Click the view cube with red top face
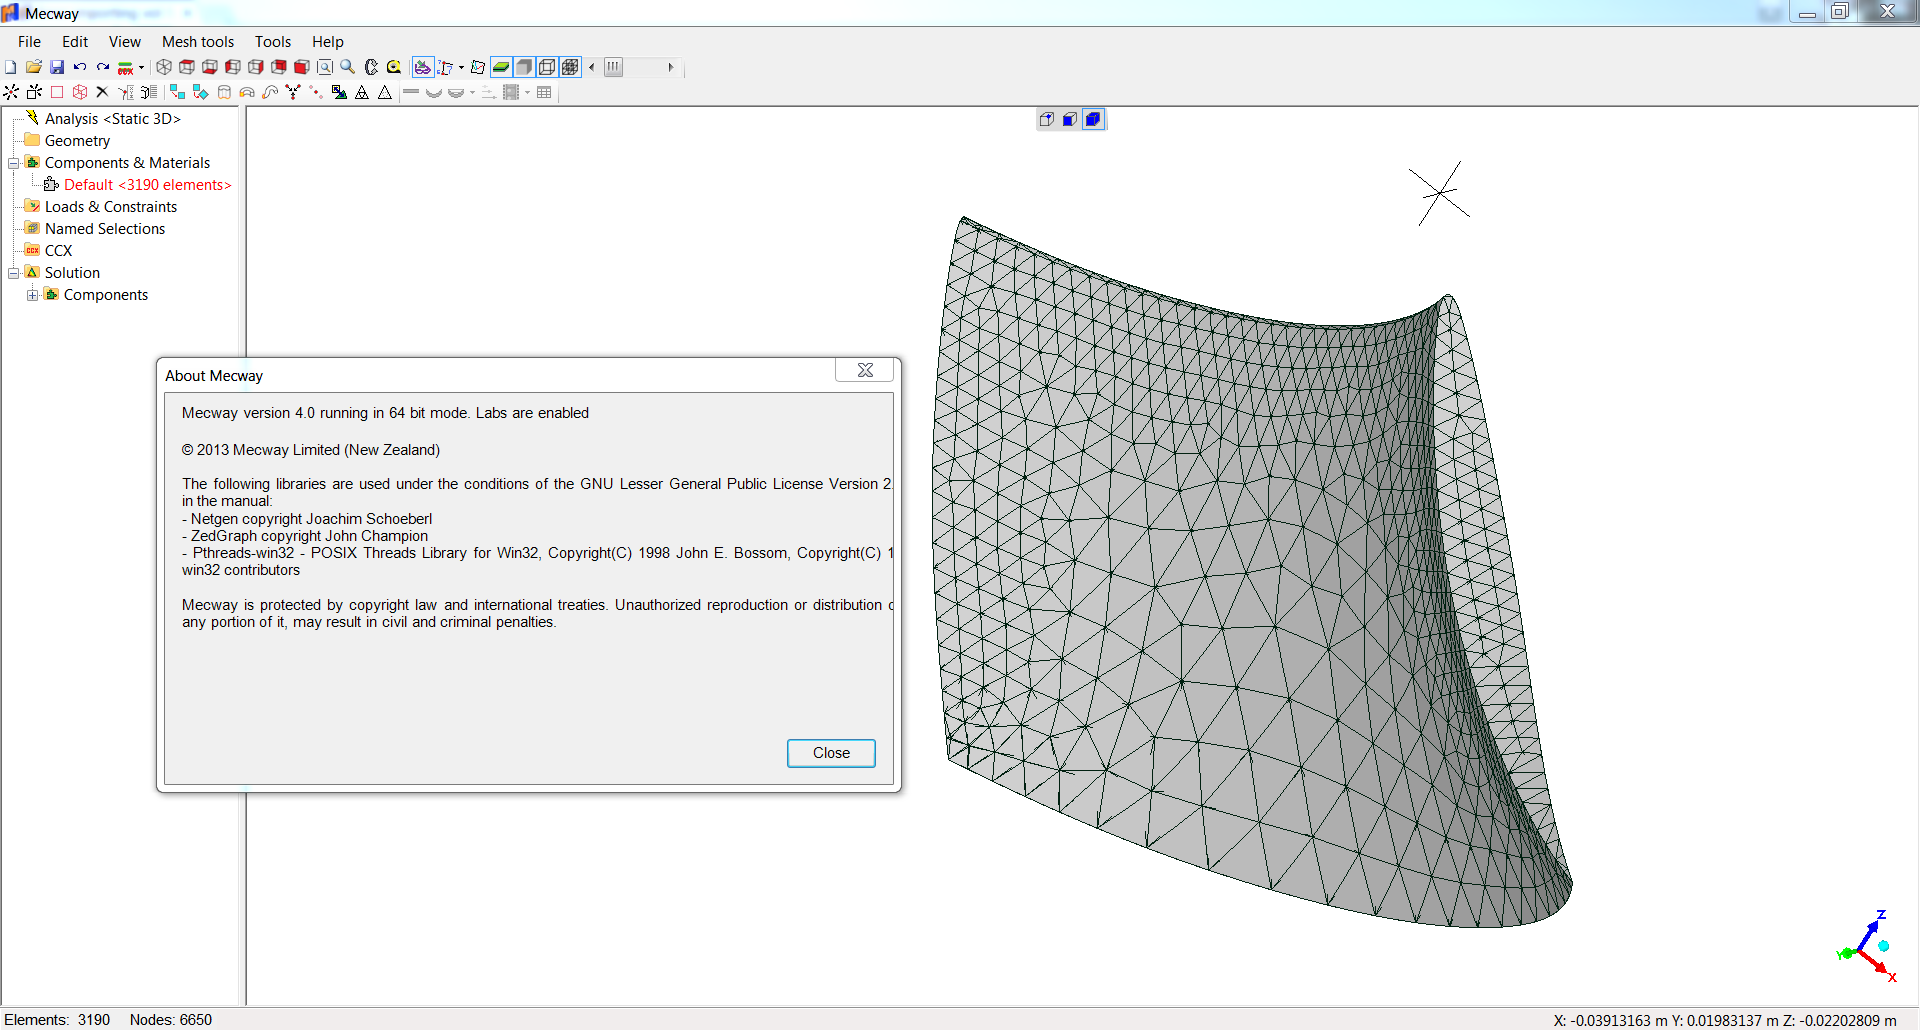The image size is (1920, 1030). pyautogui.click(x=187, y=67)
